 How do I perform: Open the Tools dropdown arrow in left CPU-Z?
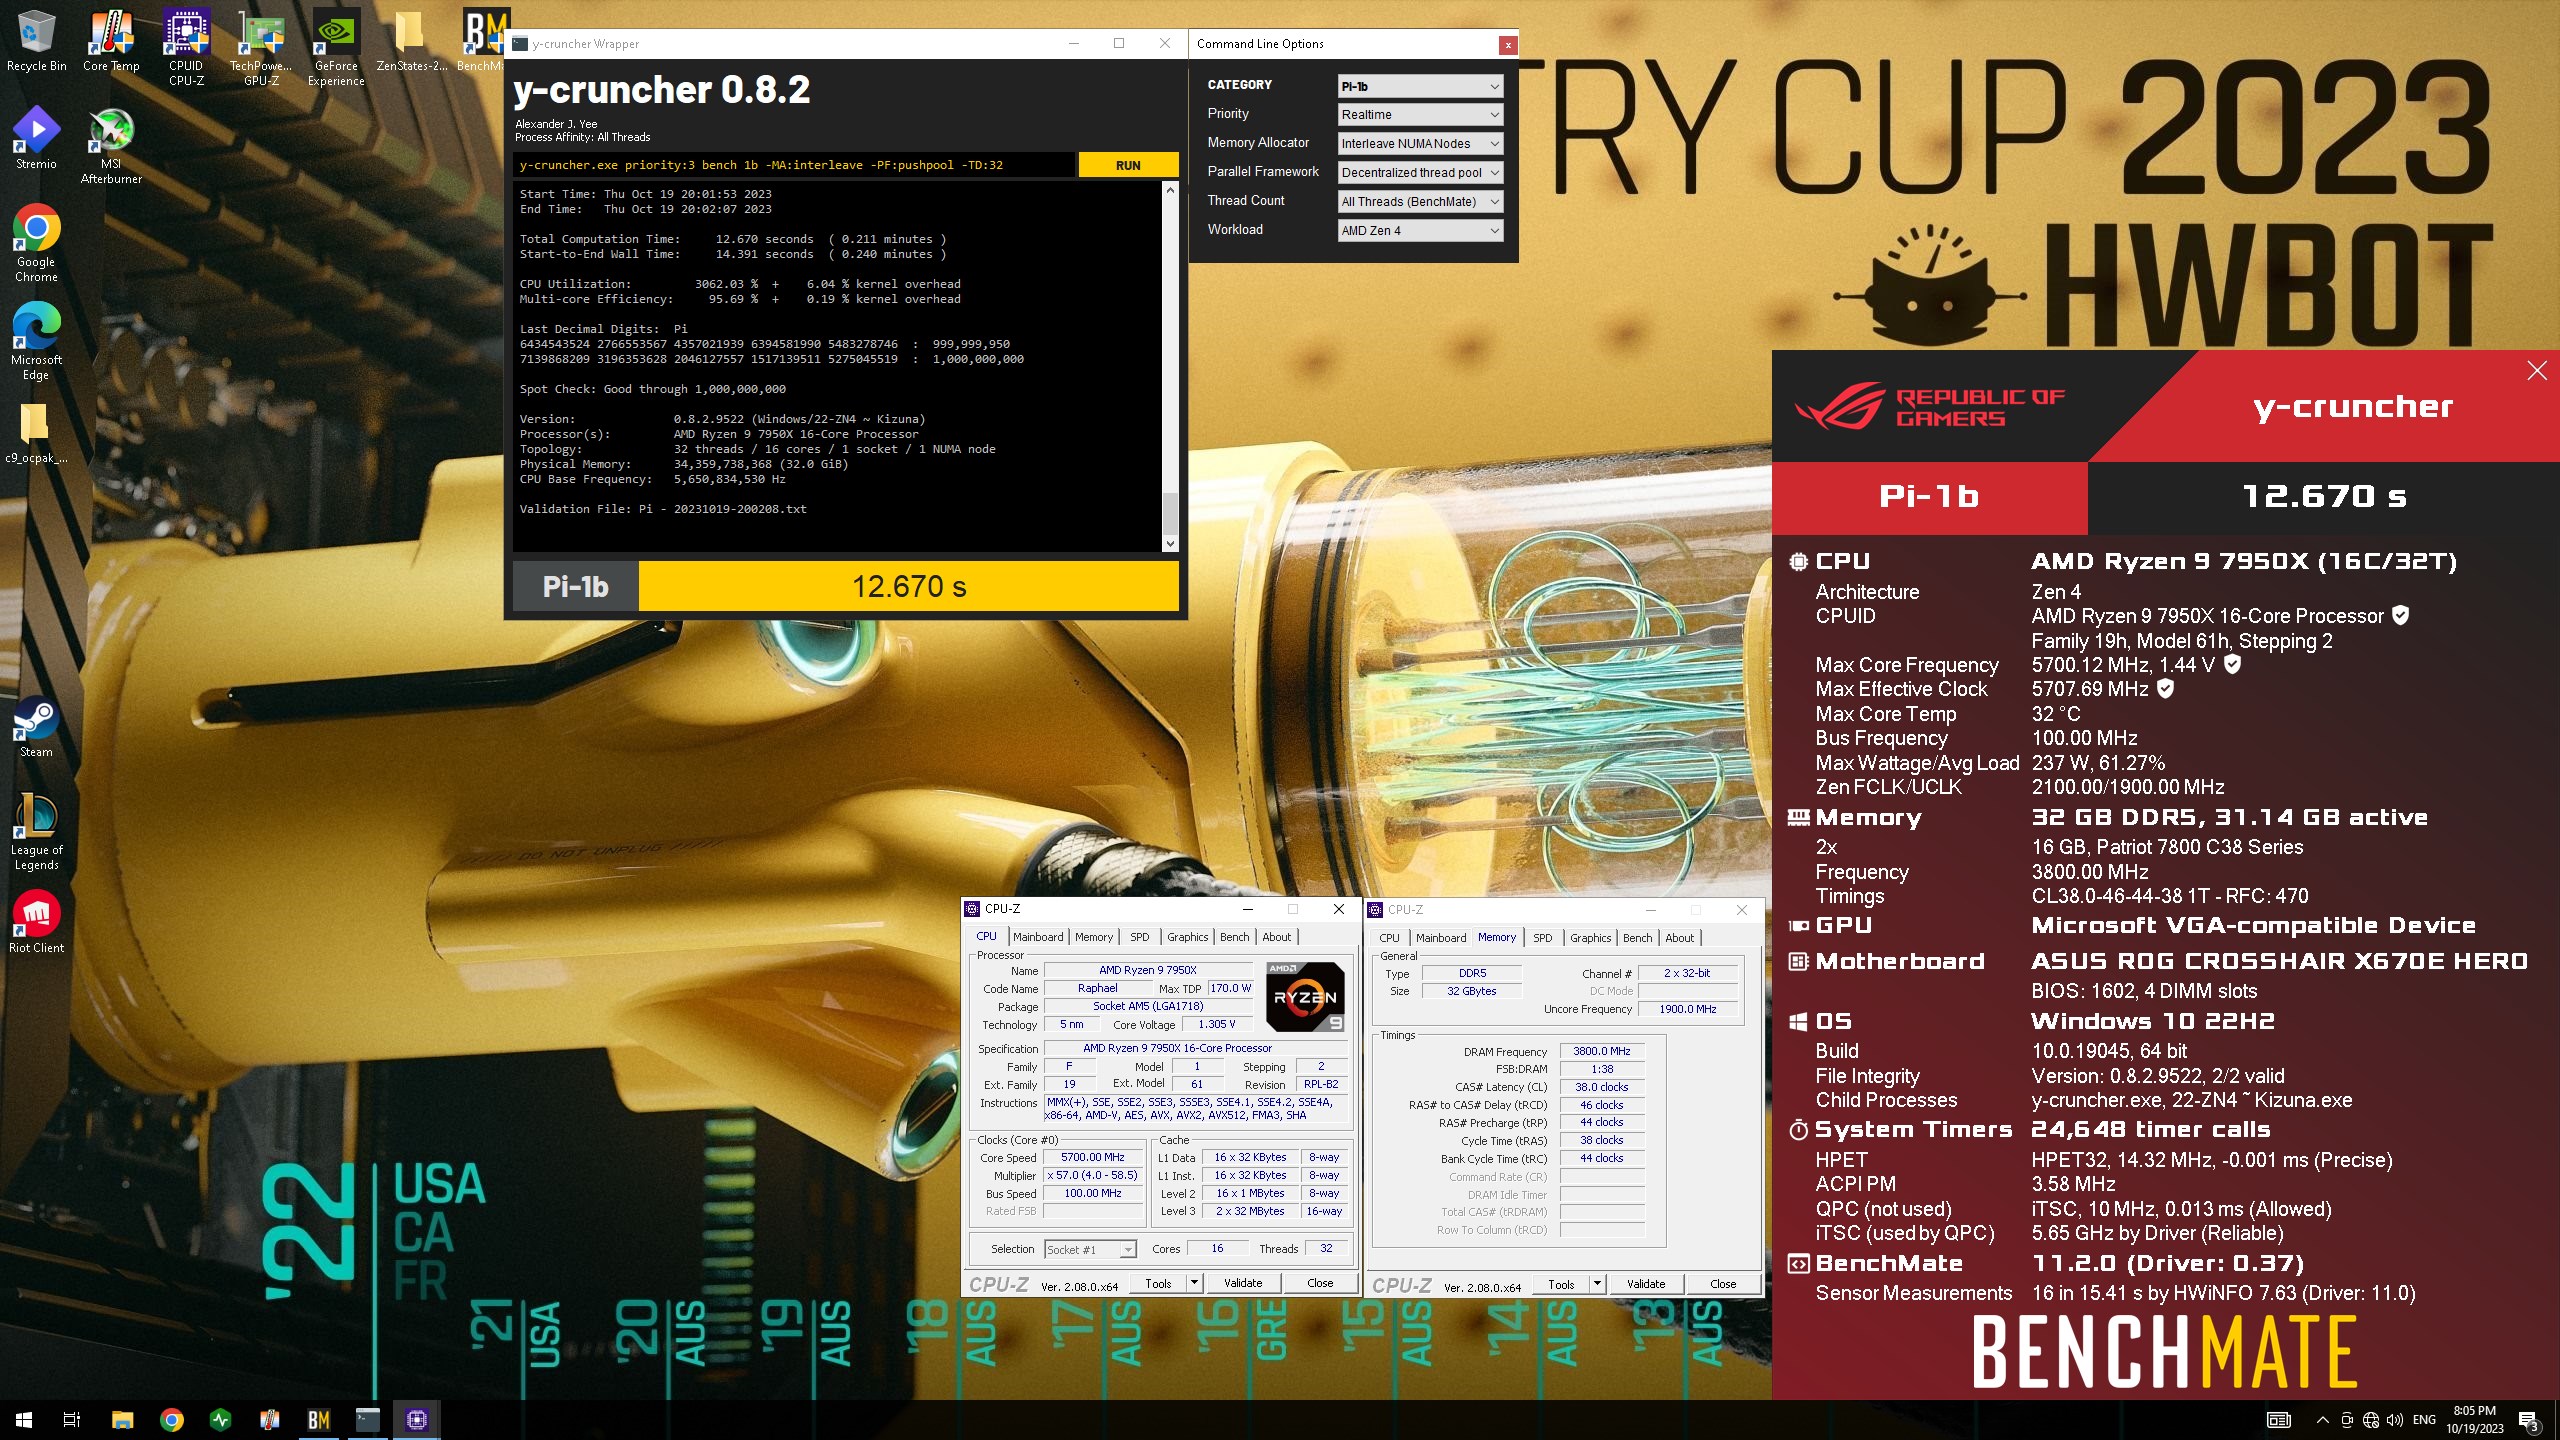1193,1283
